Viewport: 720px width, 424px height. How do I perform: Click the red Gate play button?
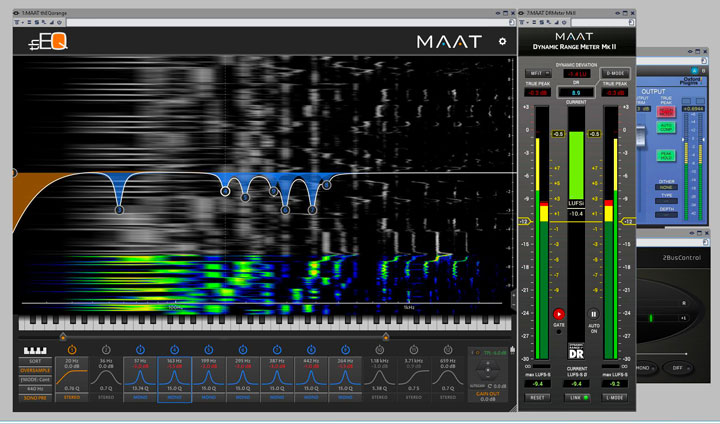tap(559, 314)
